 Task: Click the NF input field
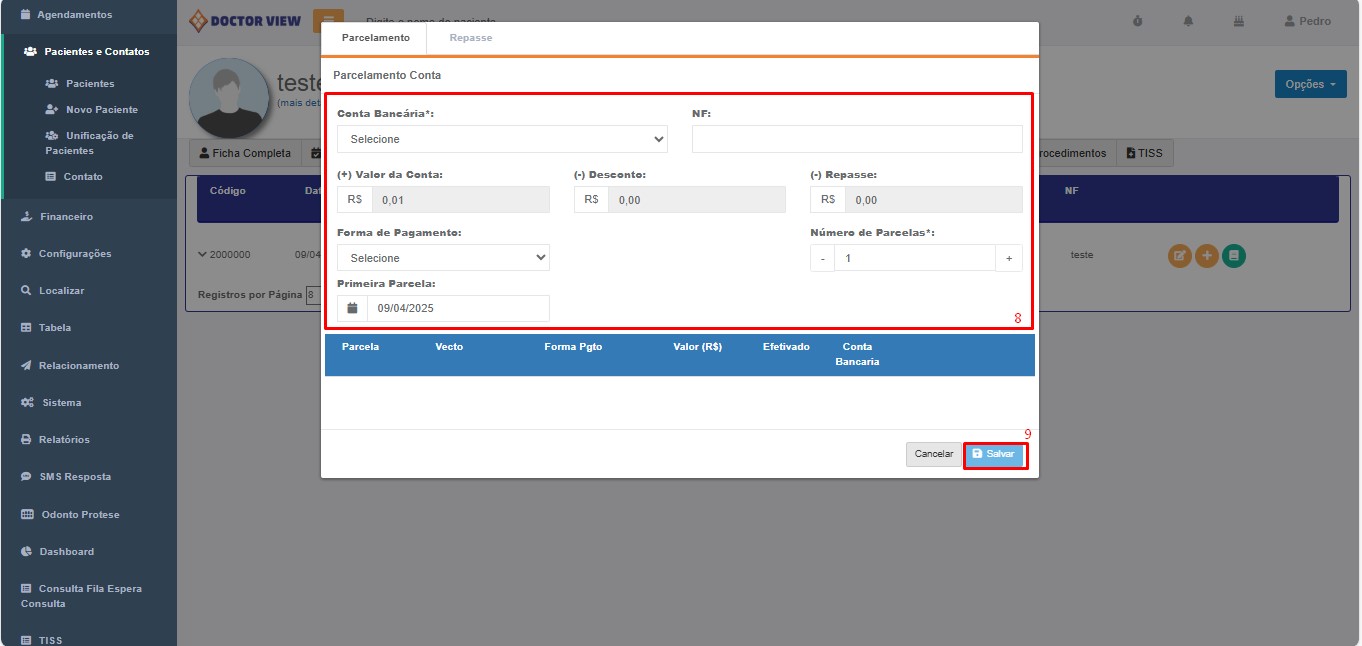[x=857, y=139]
